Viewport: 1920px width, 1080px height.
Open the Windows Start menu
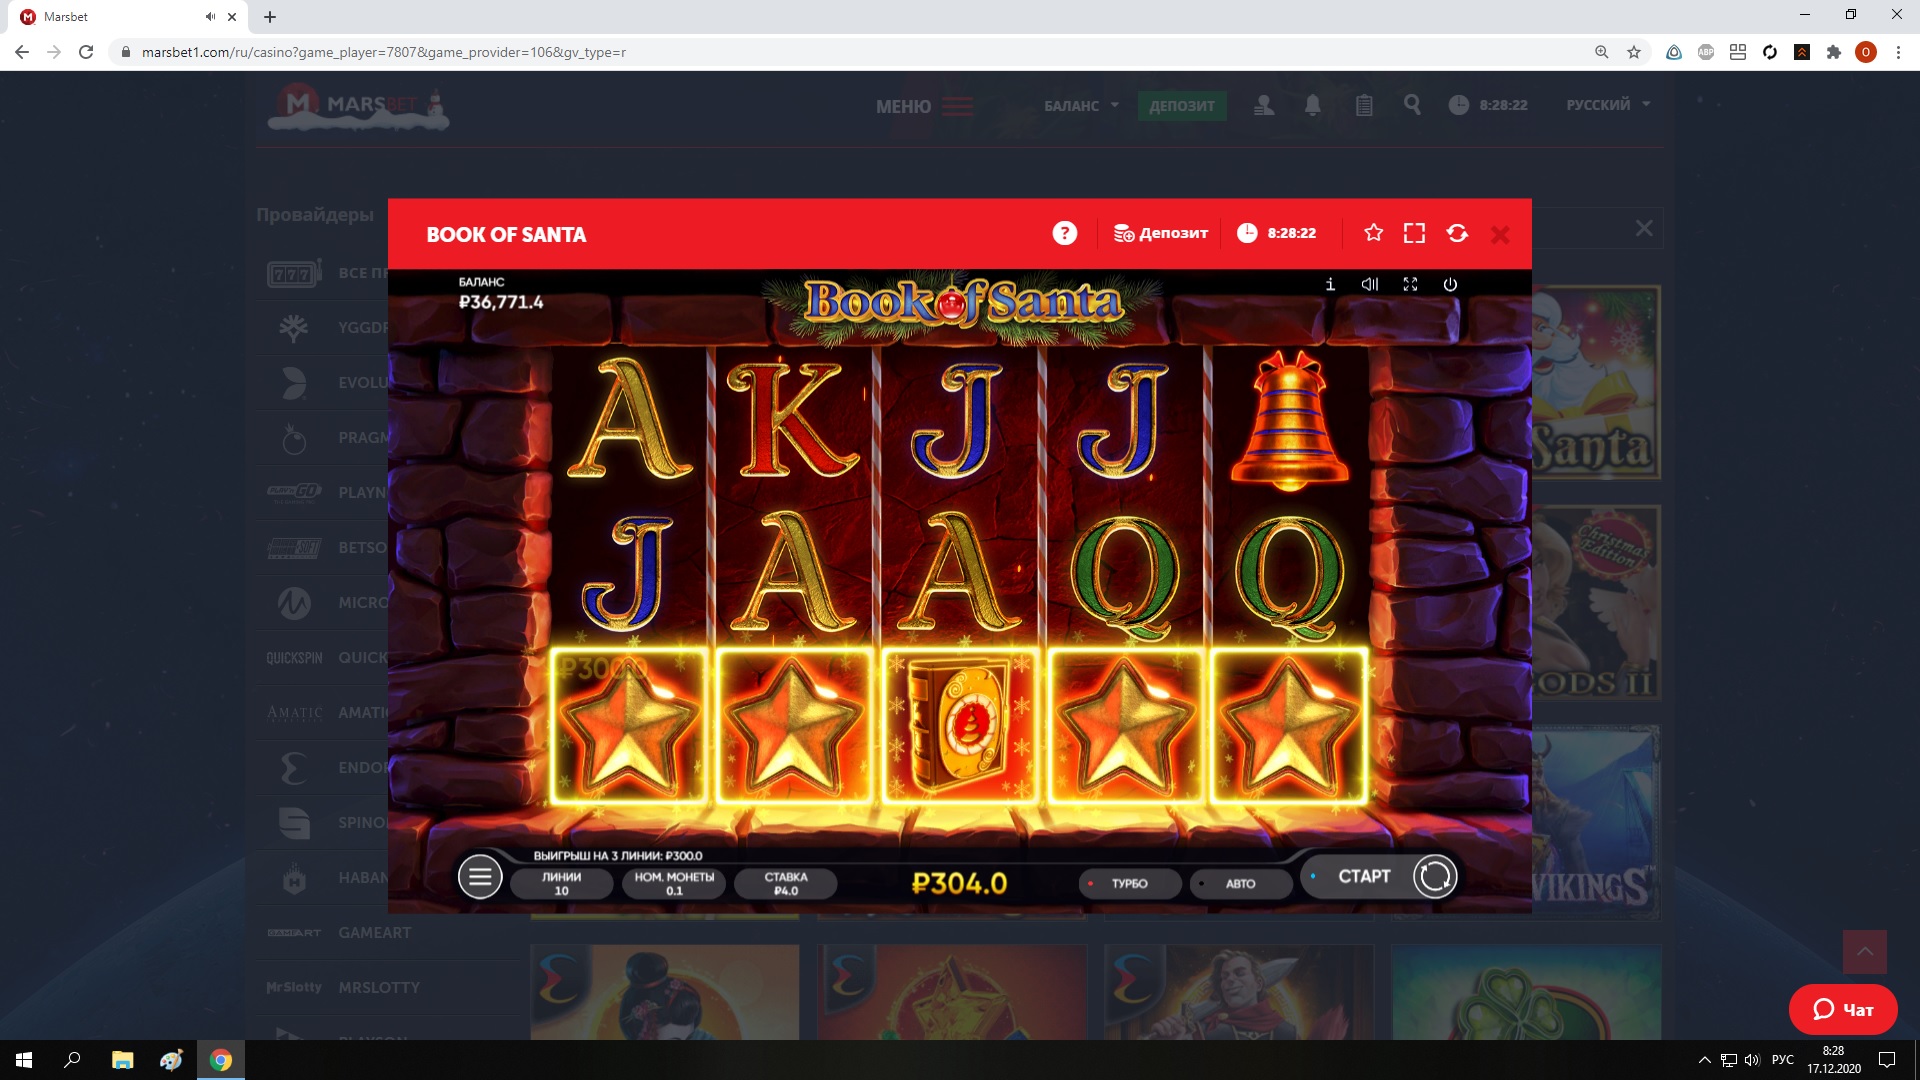pyautogui.click(x=24, y=1060)
